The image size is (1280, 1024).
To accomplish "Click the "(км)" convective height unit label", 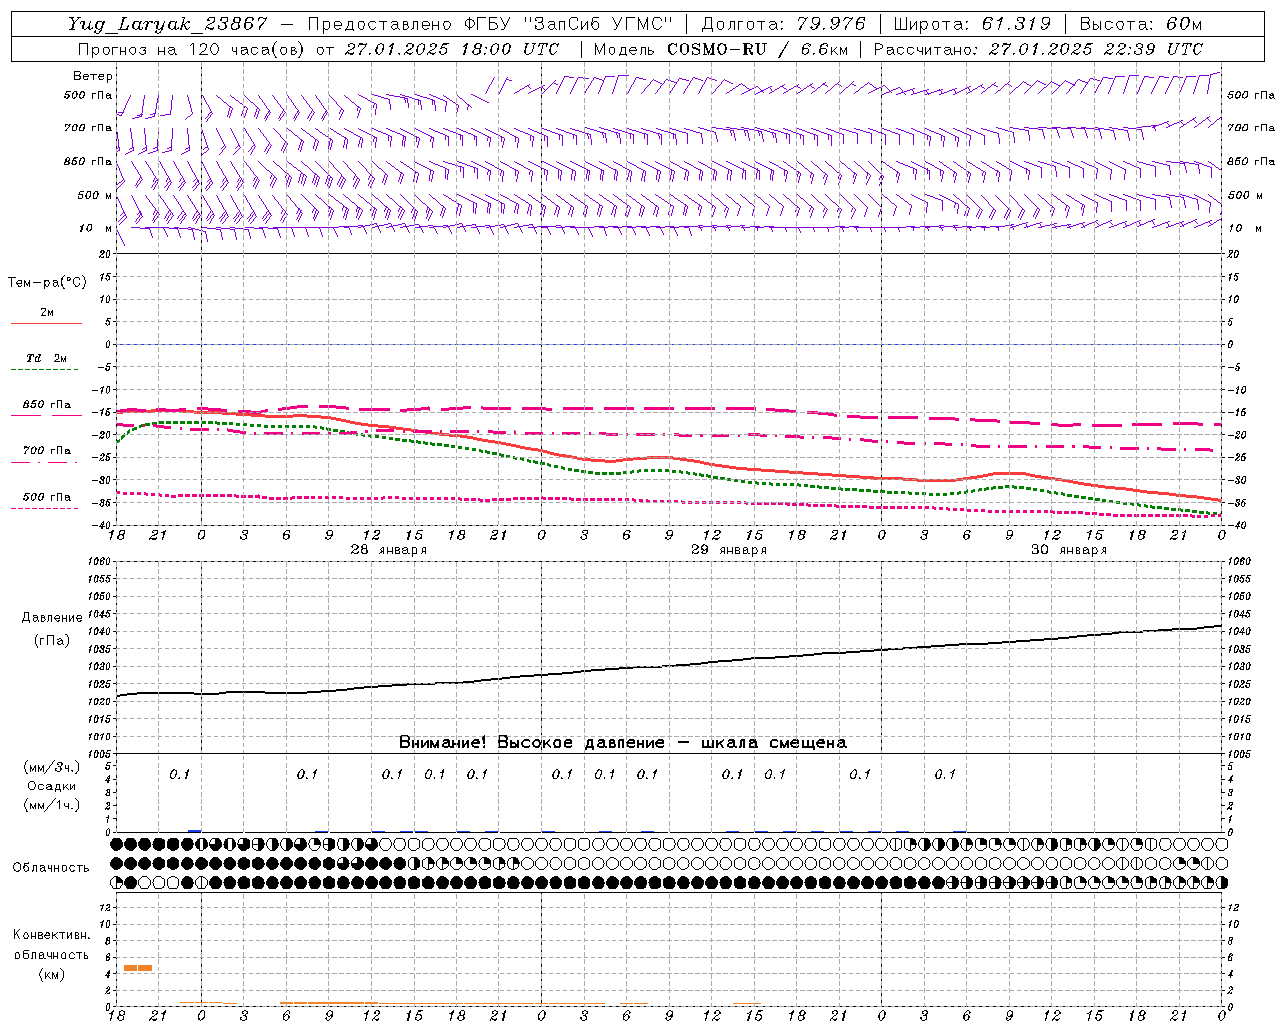I will click(51, 974).
